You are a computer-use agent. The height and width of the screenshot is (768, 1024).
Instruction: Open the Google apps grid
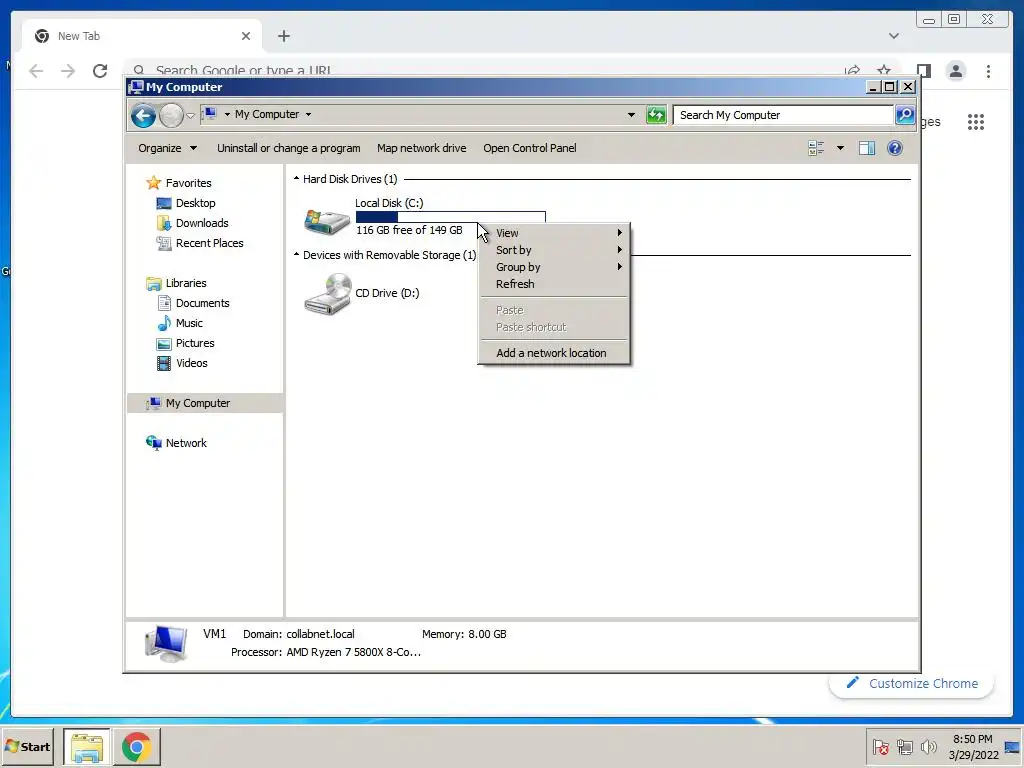[976, 122]
